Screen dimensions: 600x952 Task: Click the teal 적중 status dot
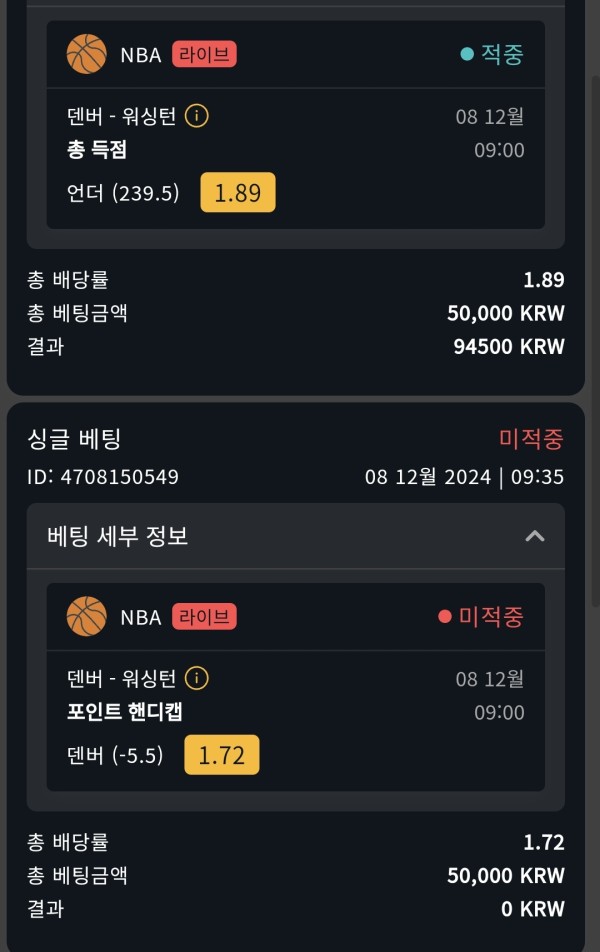click(x=467, y=55)
